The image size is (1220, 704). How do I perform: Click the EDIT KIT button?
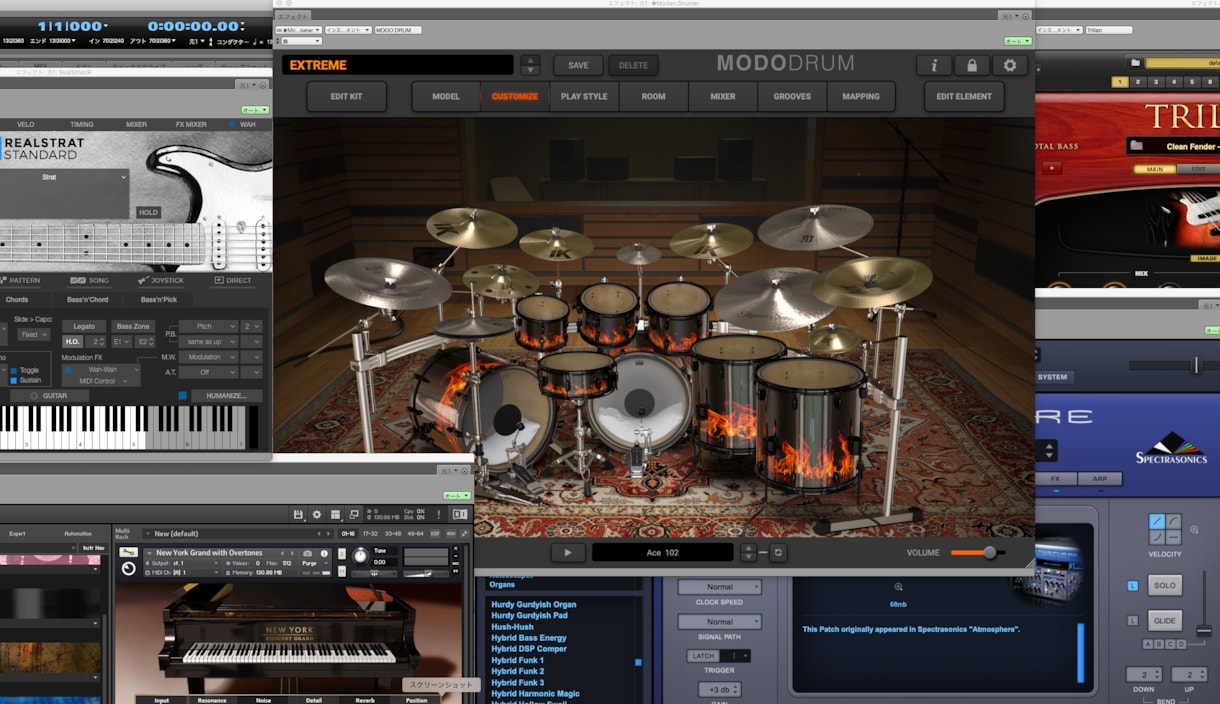(347, 96)
